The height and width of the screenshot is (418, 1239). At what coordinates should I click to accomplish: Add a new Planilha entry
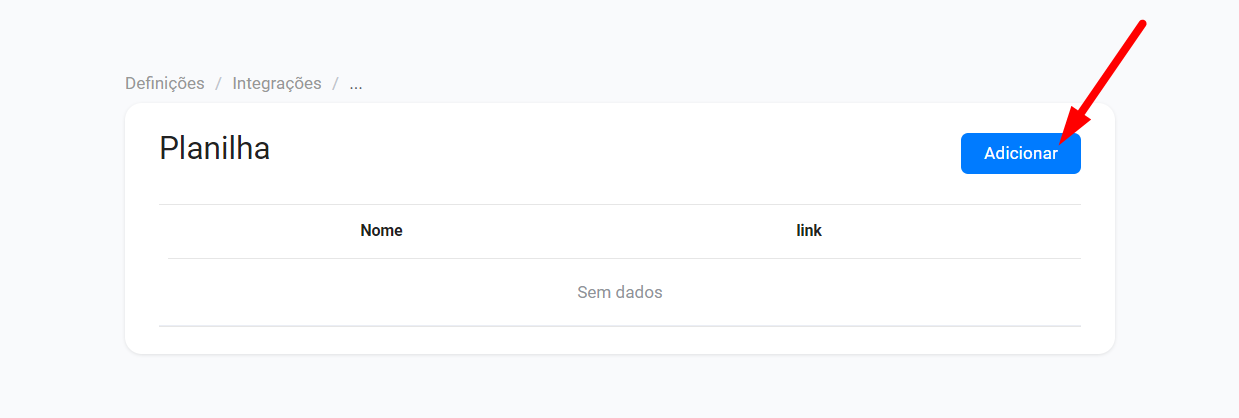tap(1020, 154)
